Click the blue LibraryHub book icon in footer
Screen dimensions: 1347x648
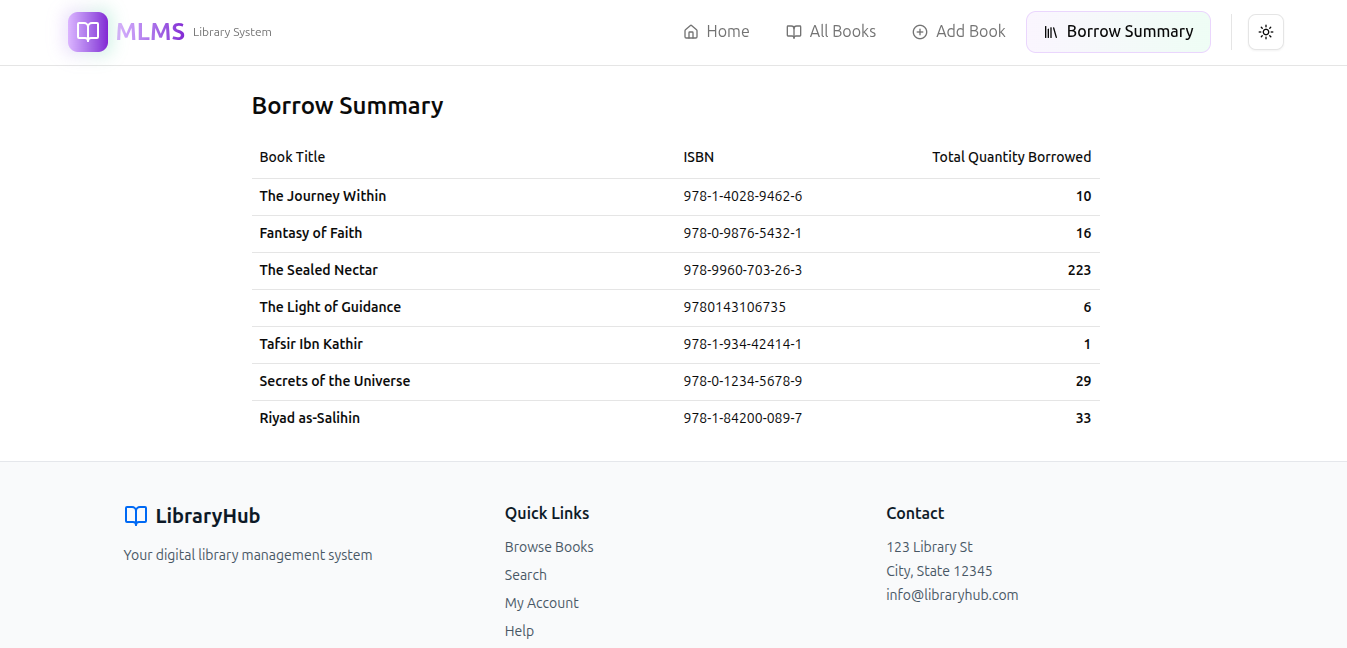(x=136, y=516)
